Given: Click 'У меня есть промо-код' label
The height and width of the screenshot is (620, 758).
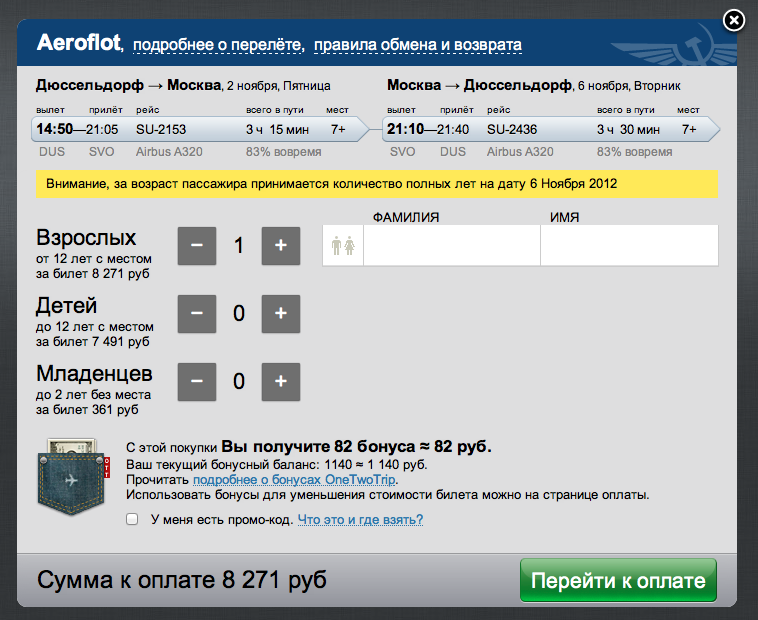Looking at the screenshot, I should tap(222, 519).
